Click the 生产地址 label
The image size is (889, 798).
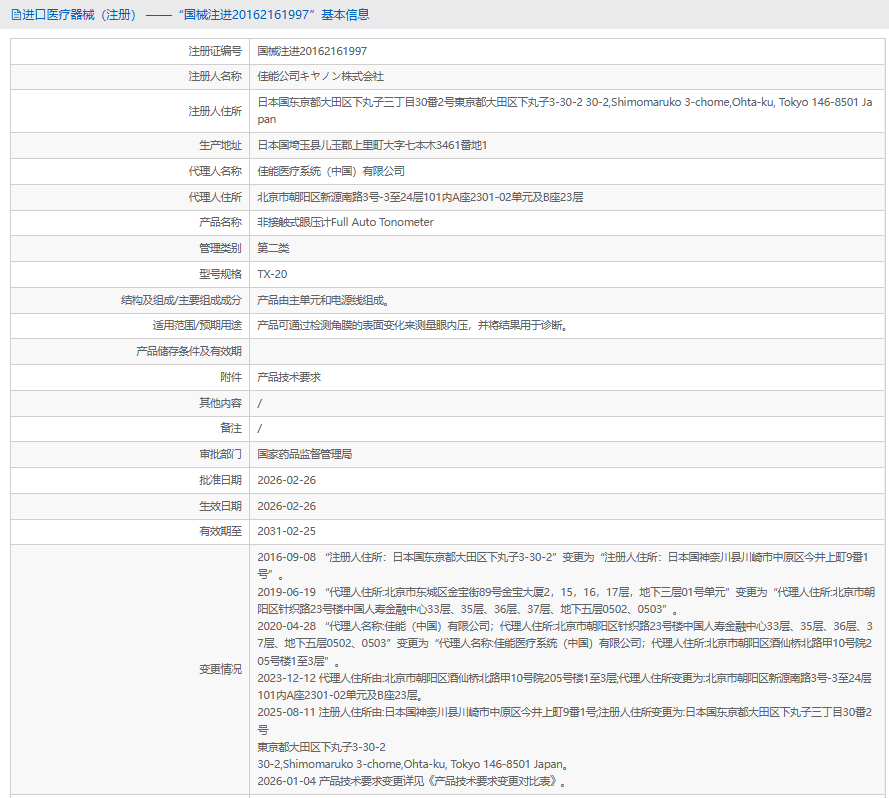point(220,145)
